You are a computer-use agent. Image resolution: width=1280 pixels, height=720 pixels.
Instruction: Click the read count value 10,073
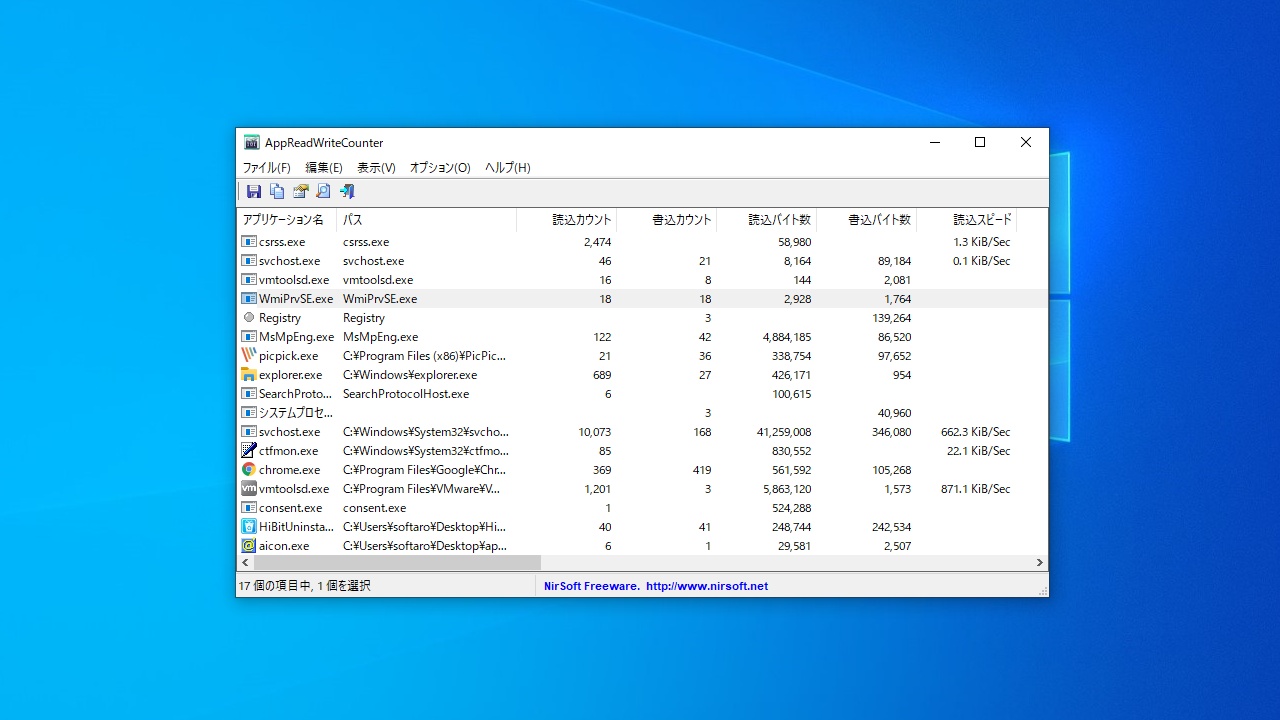point(594,432)
